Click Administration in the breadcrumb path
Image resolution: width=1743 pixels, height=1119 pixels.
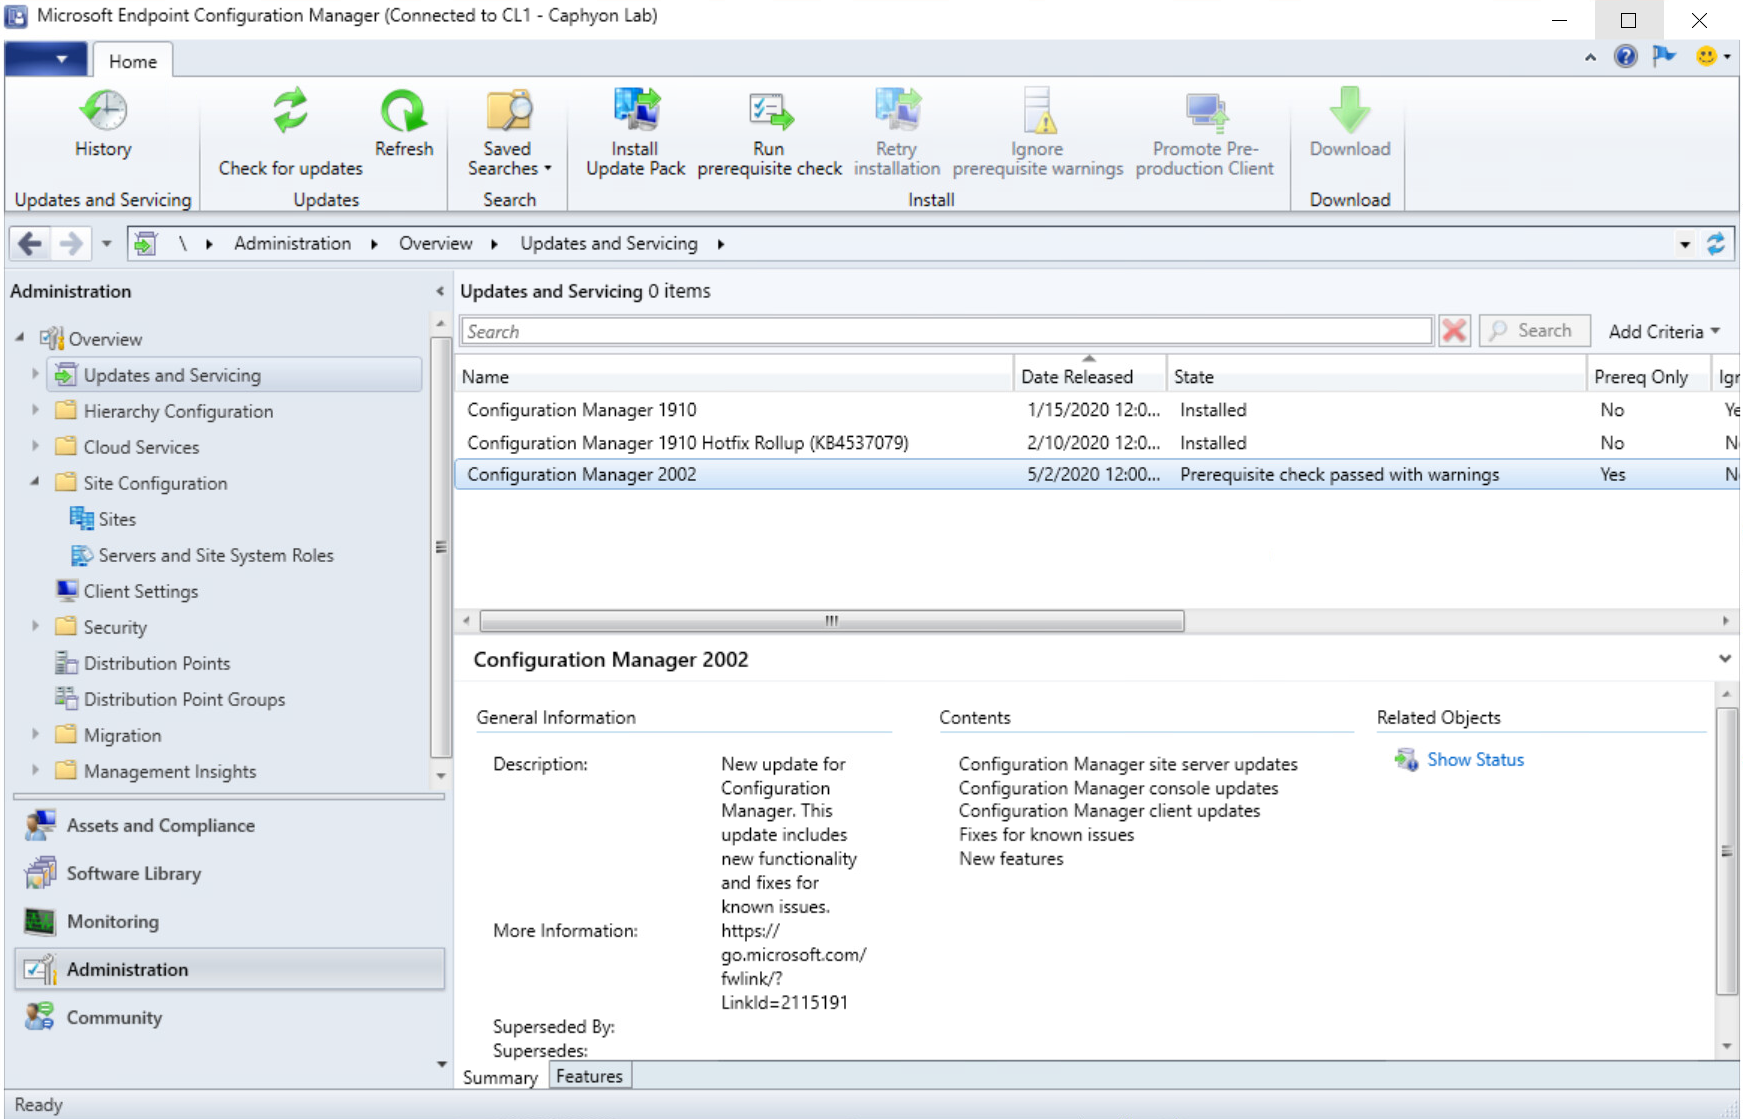(292, 243)
